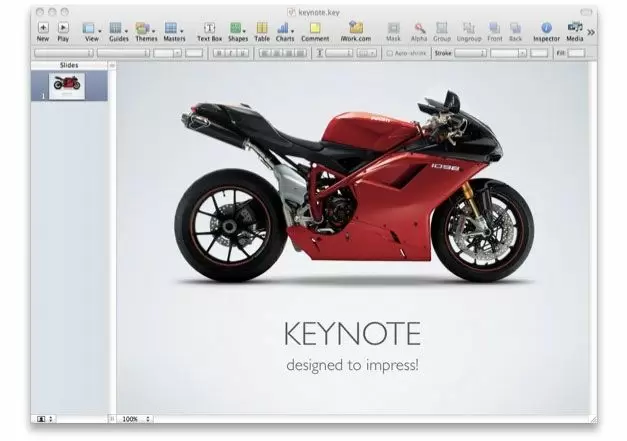The image size is (627, 441).
Task: Insert a Table from the toolbar
Action: coord(262,28)
